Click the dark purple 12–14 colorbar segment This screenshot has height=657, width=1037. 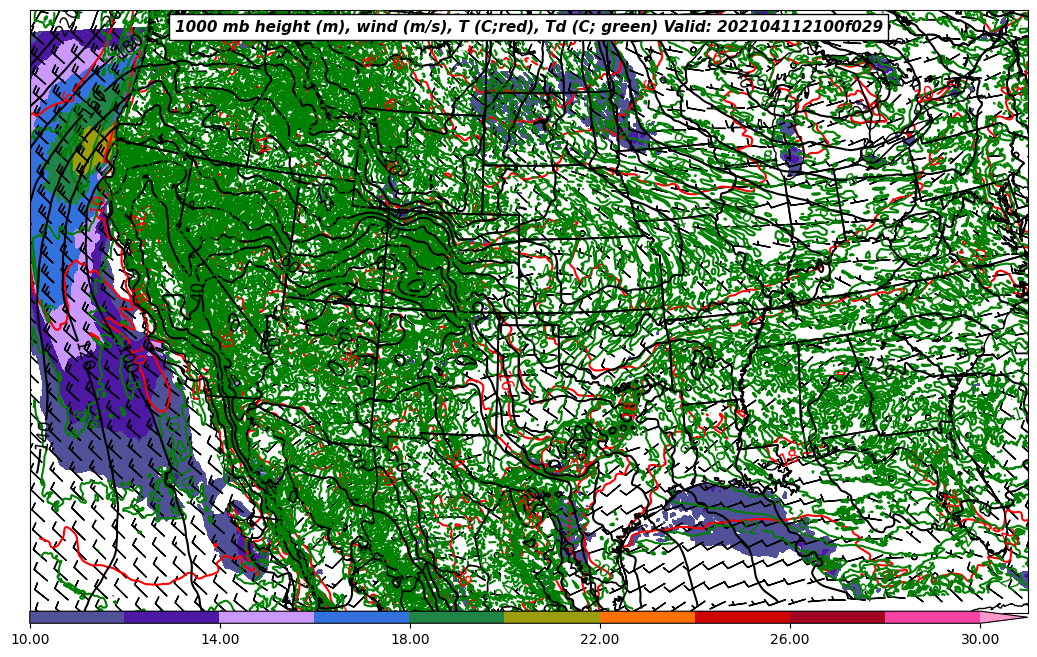(172, 617)
